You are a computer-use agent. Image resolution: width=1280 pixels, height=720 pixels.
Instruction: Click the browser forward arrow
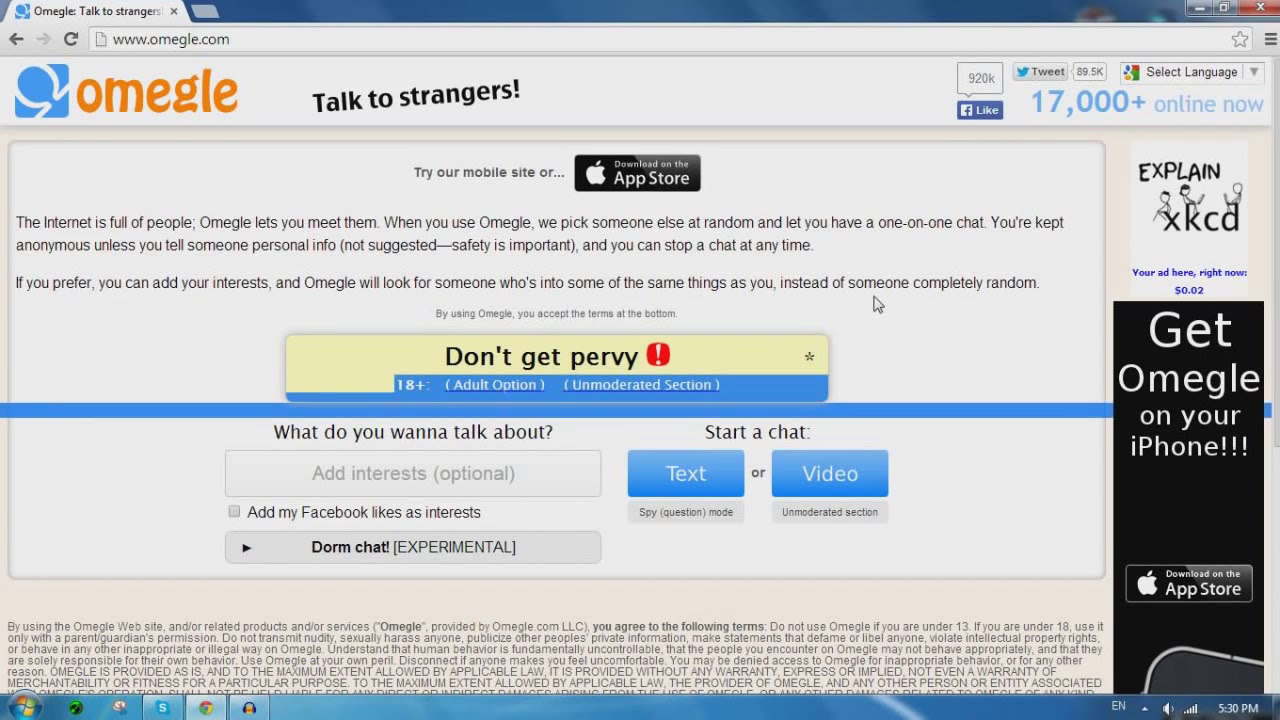click(x=43, y=39)
